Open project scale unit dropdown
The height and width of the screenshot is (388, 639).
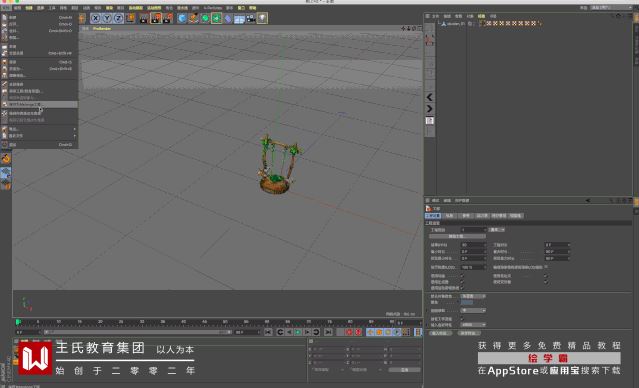coord(497,230)
